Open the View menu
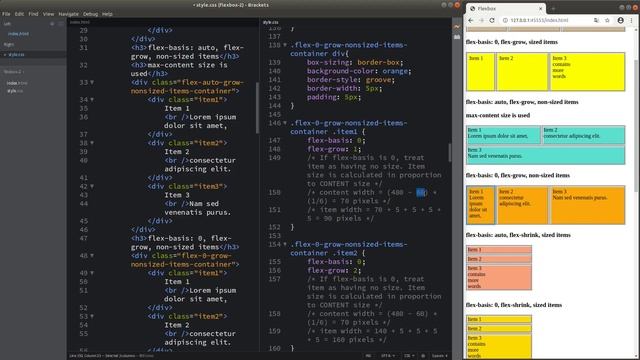 click(x=48, y=14)
